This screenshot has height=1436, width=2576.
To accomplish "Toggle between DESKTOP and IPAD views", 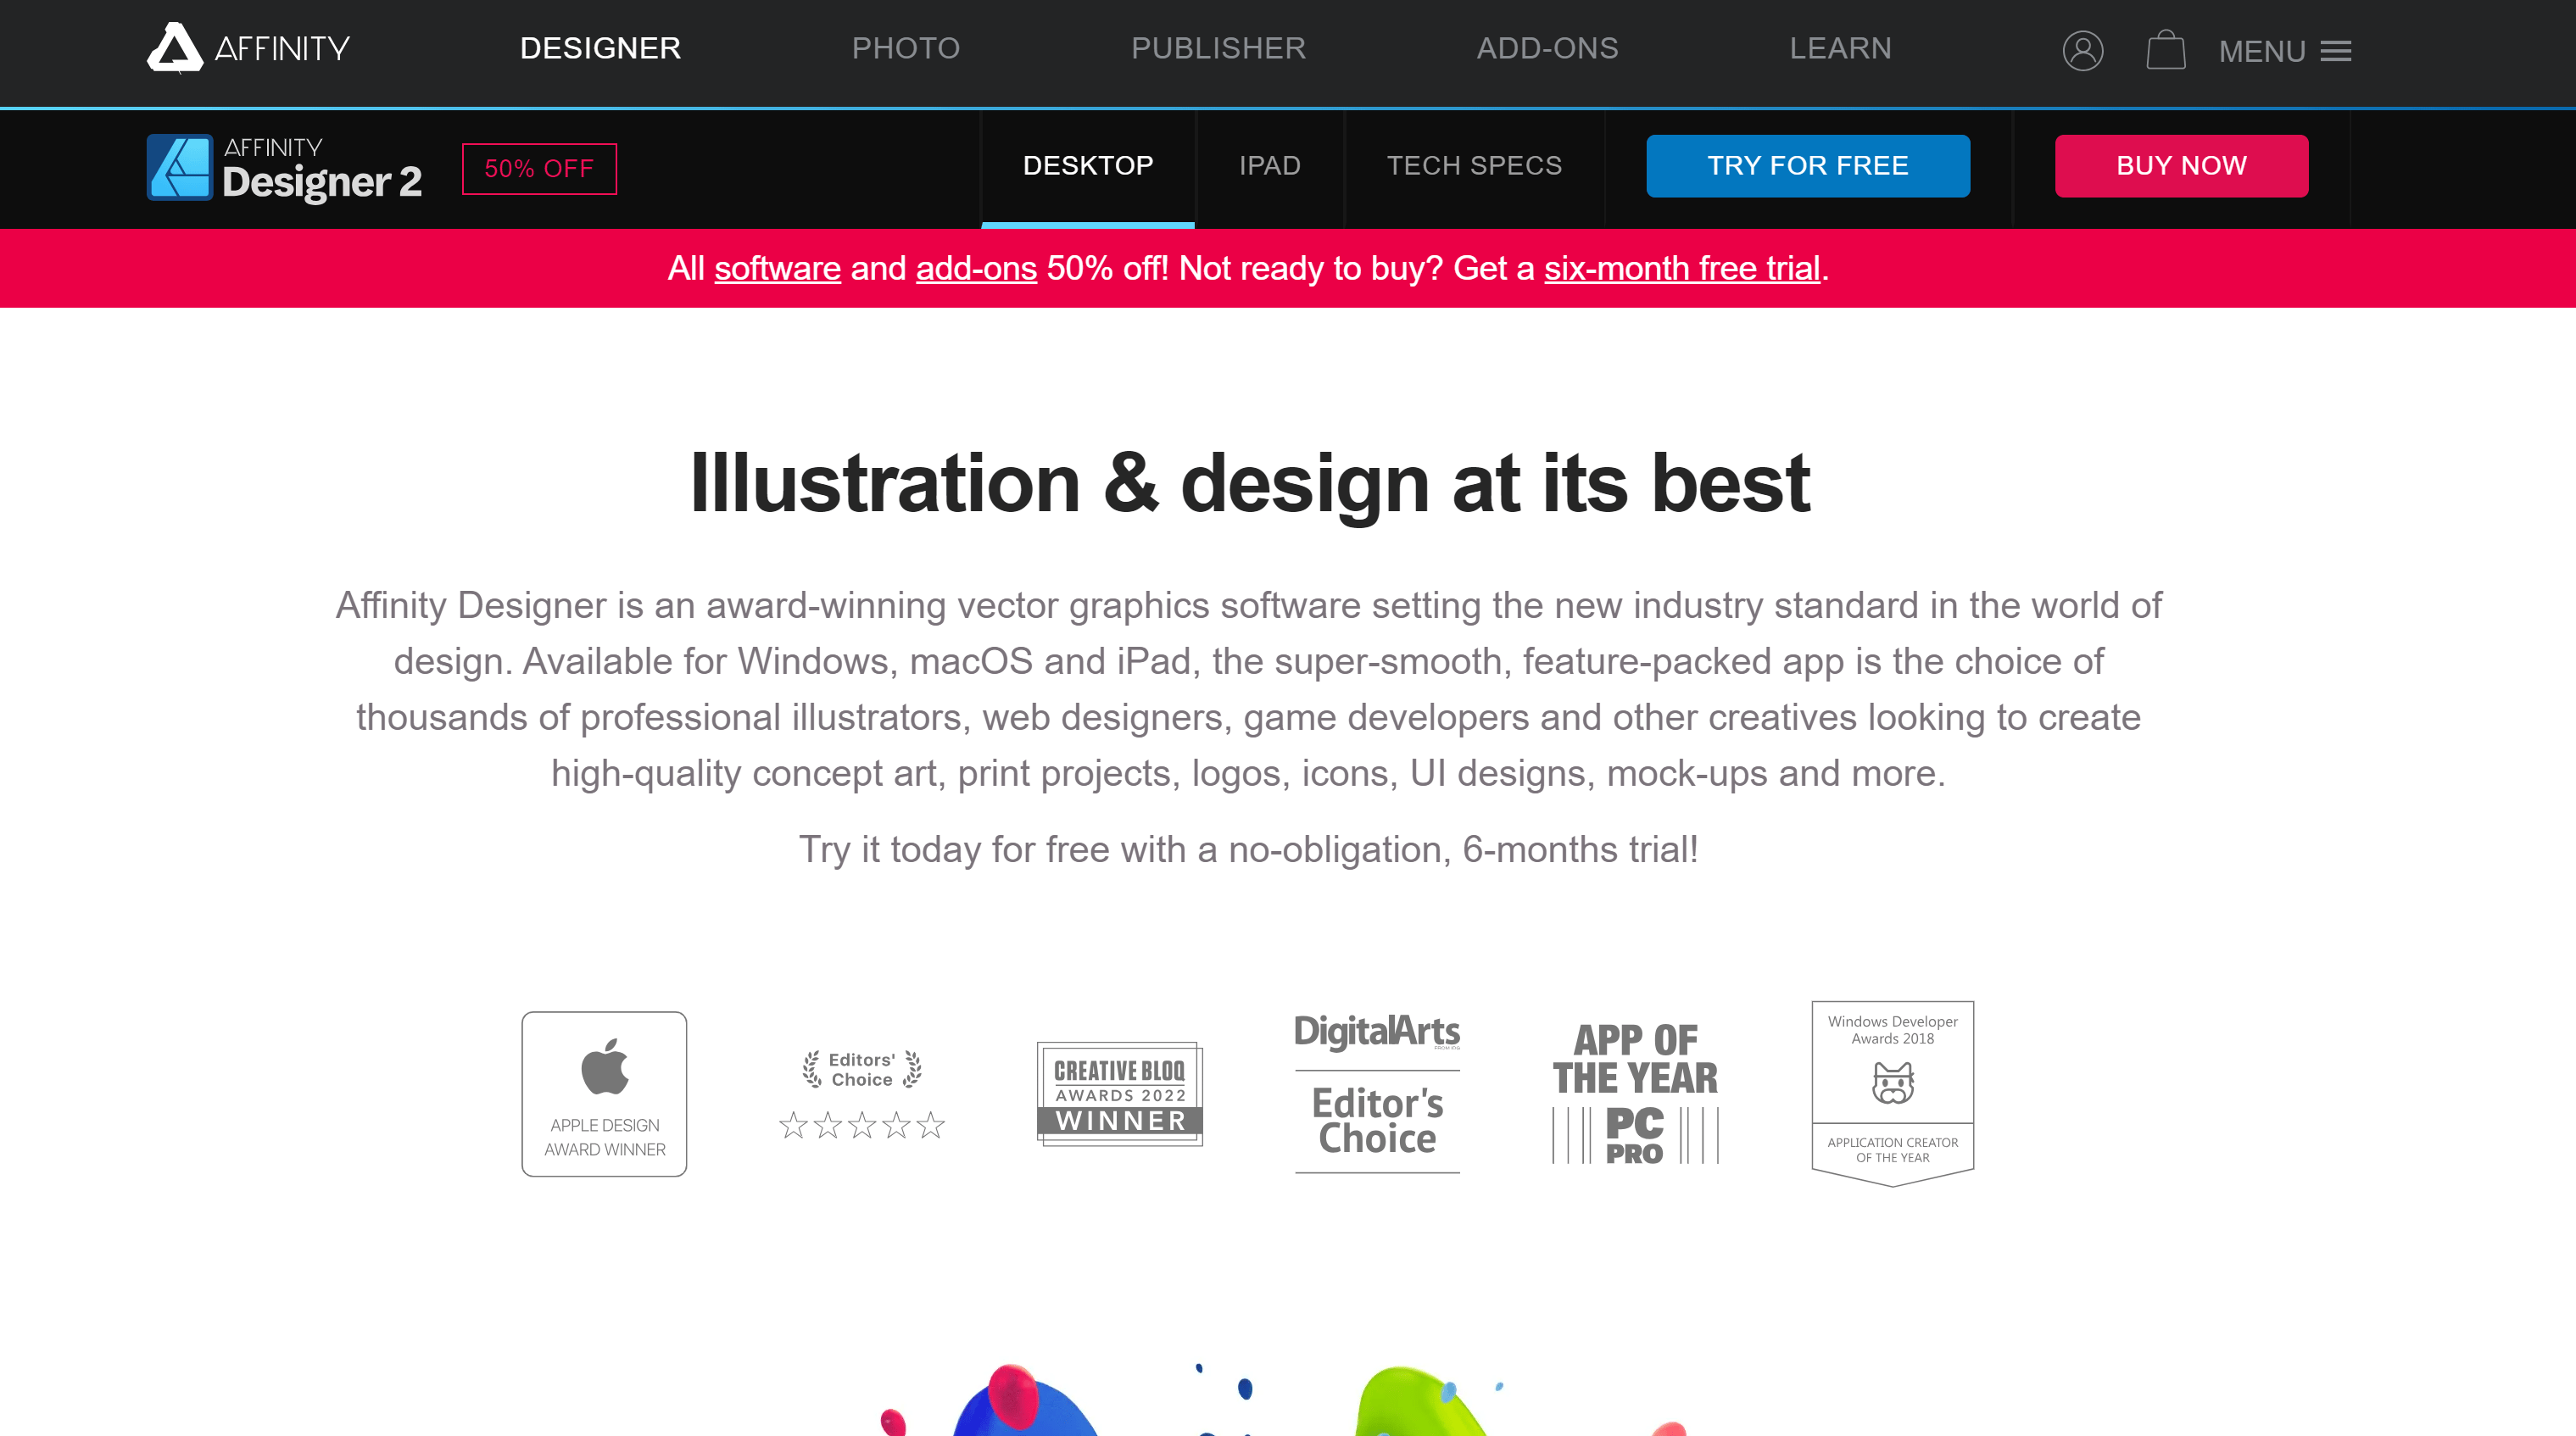I will pyautogui.click(x=1269, y=164).
